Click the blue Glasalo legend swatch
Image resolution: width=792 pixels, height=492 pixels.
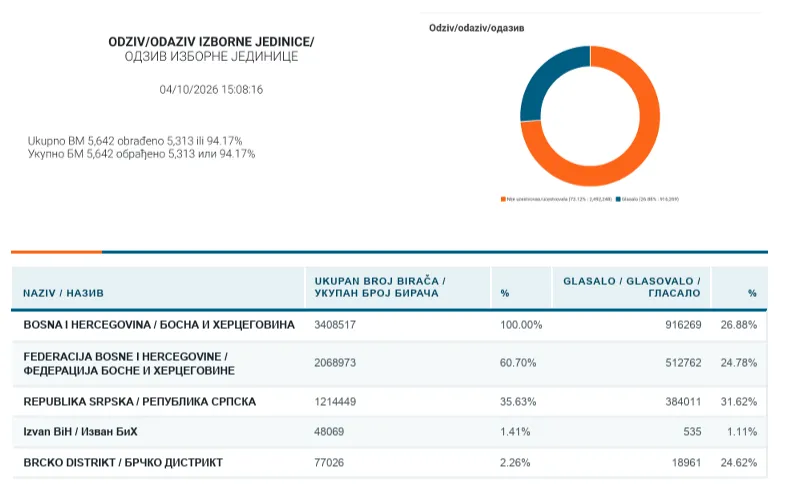click(x=618, y=199)
